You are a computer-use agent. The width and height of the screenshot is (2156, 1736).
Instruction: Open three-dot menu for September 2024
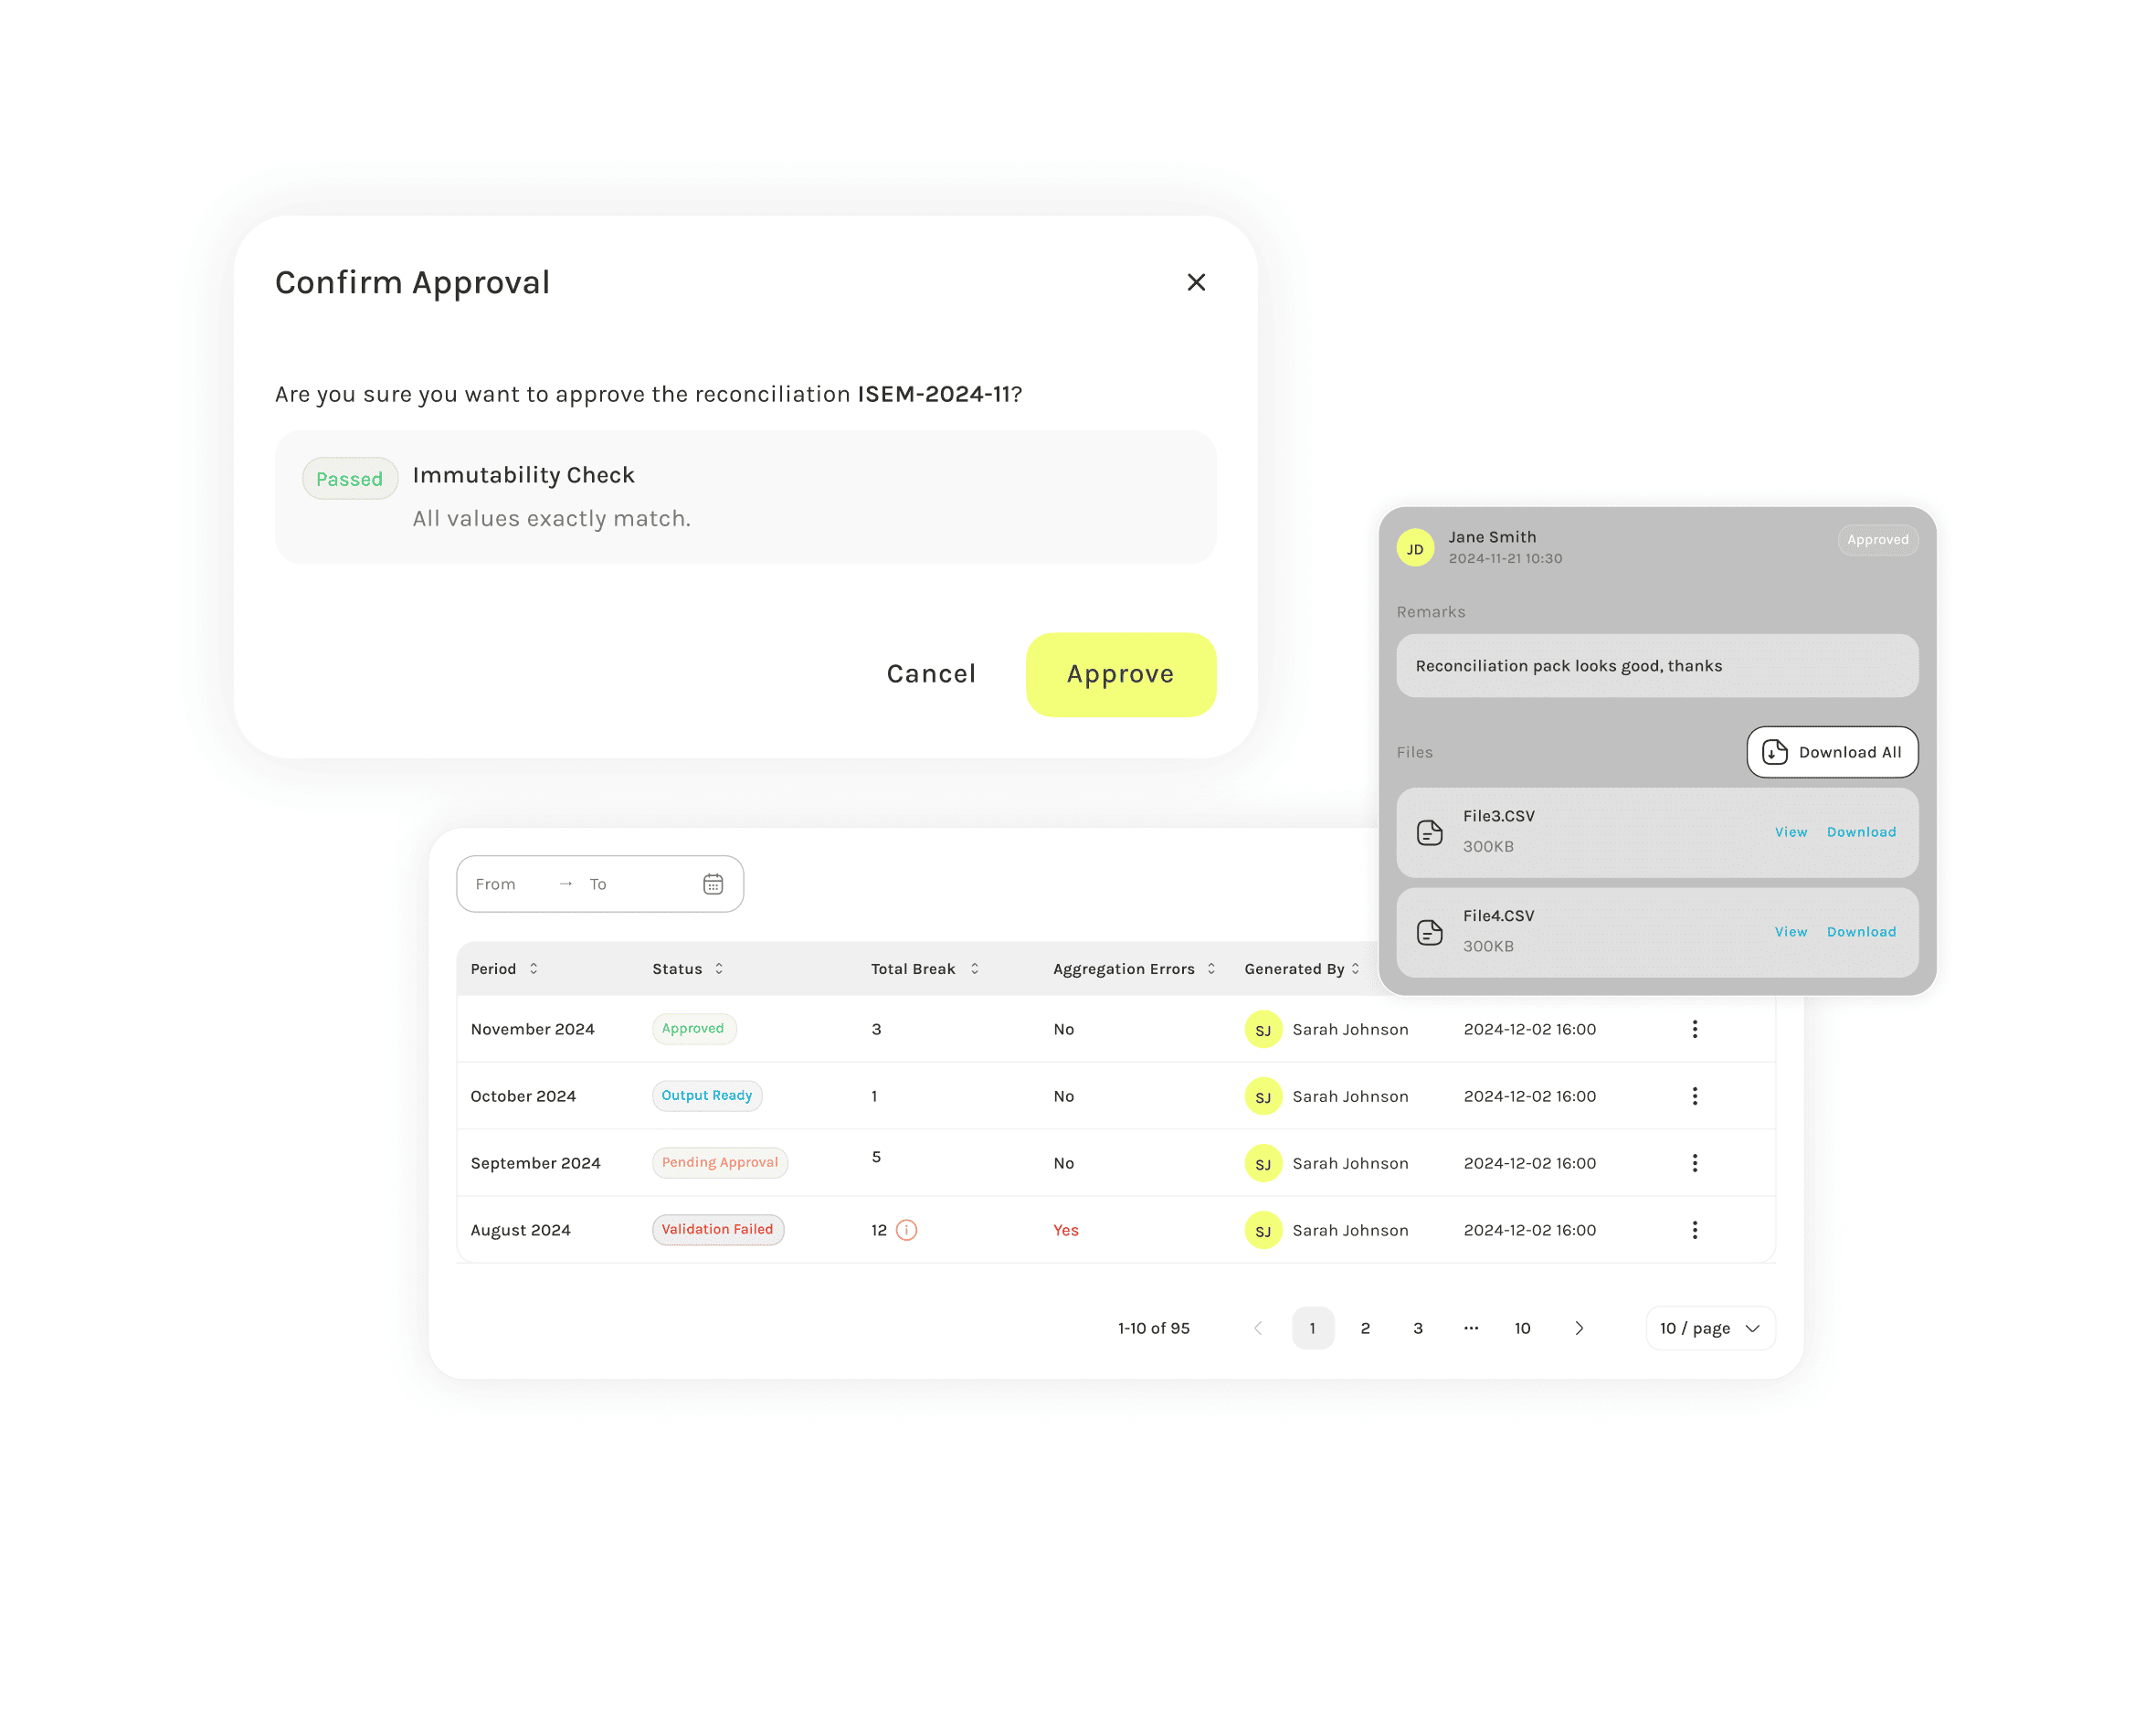pos(1694,1163)
